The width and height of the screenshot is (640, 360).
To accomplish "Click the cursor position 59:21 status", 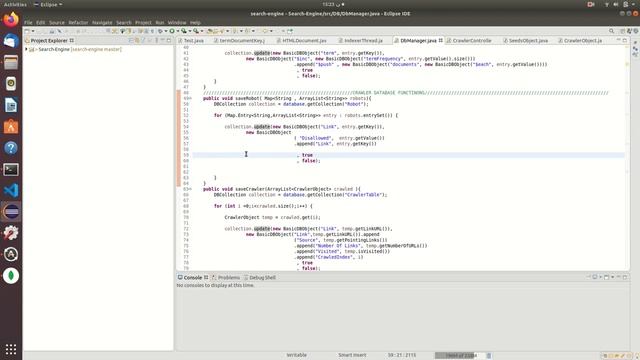I will coord(402,355).
